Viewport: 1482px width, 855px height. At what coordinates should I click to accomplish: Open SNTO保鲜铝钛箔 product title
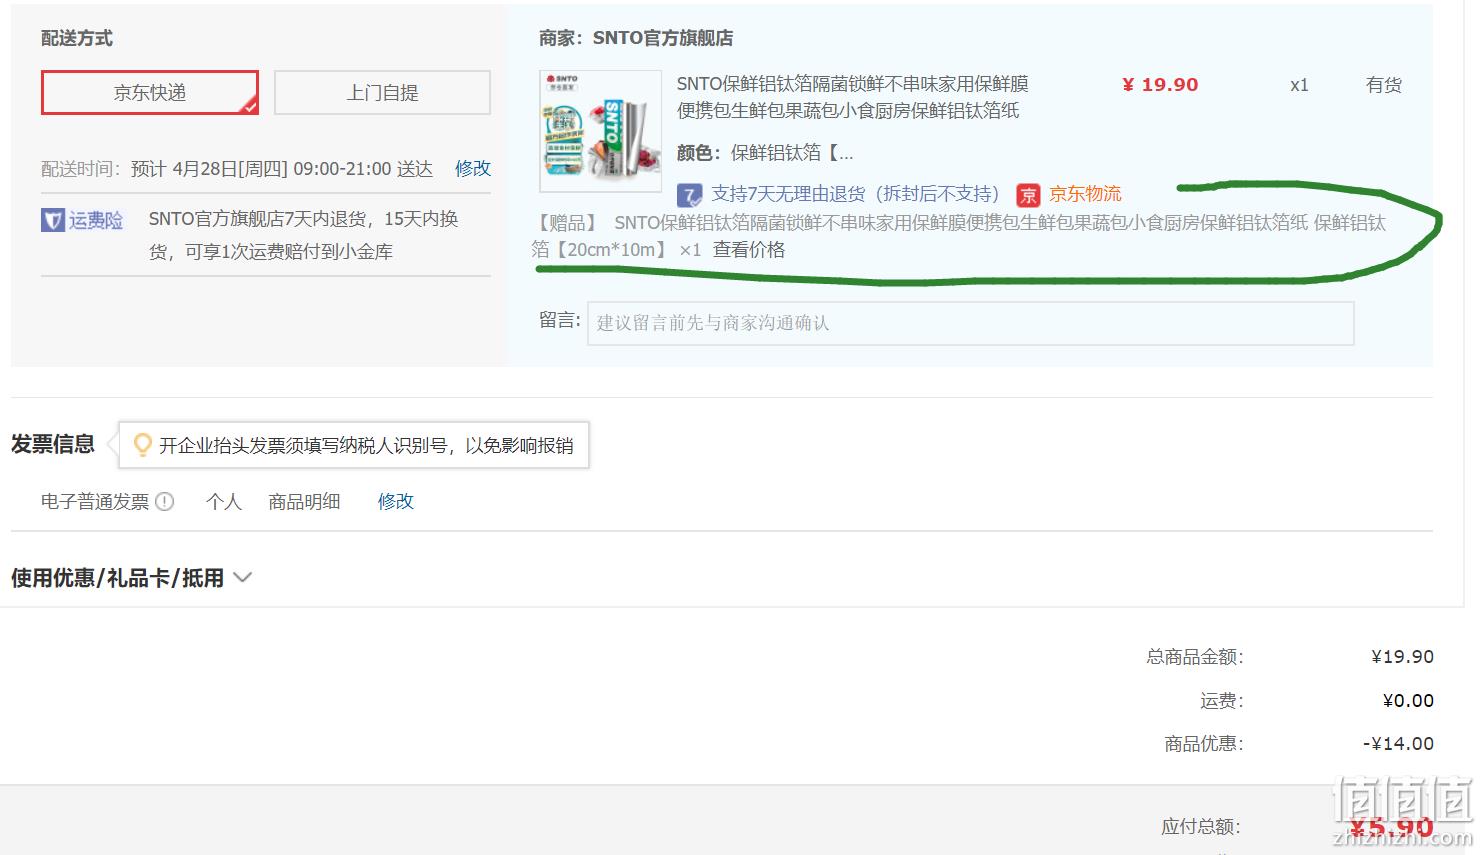852,97
